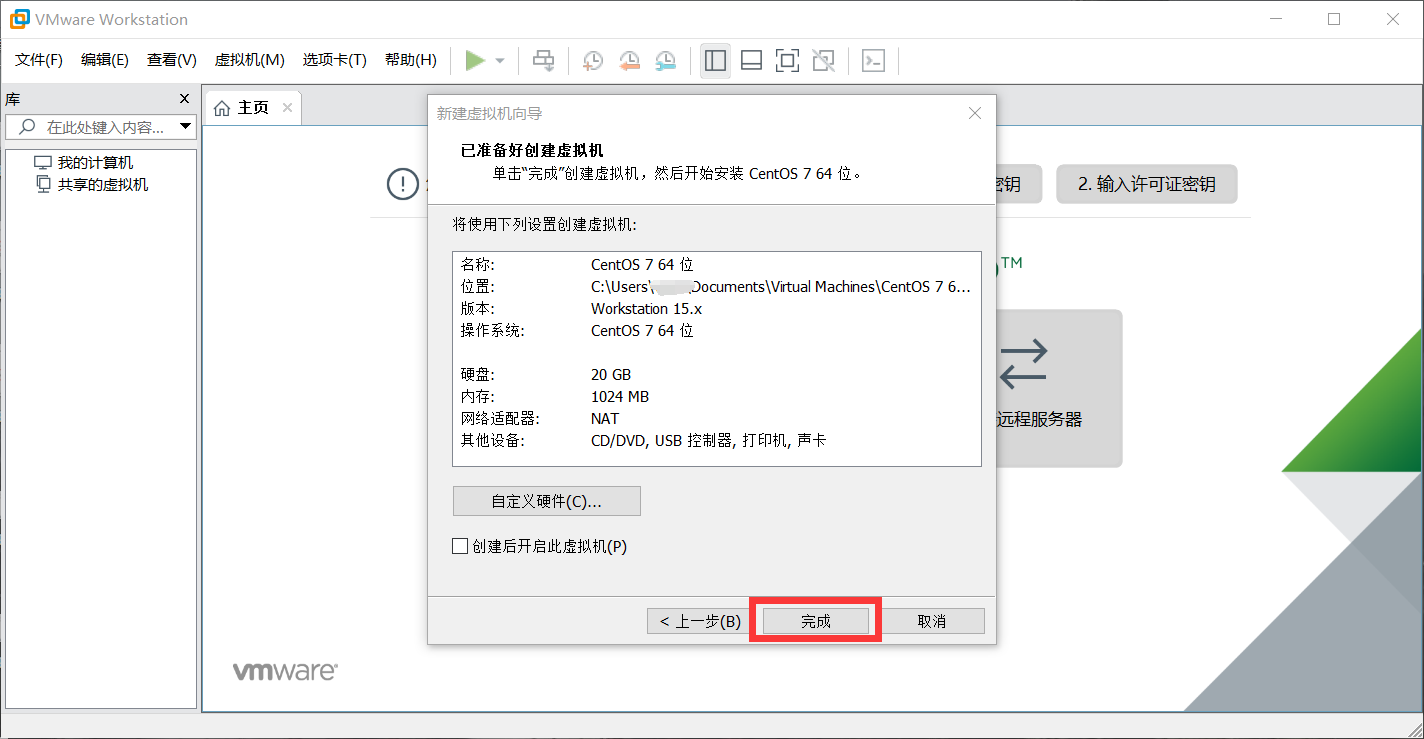Minimize the VMware Workstation window

click(1276, 19)
